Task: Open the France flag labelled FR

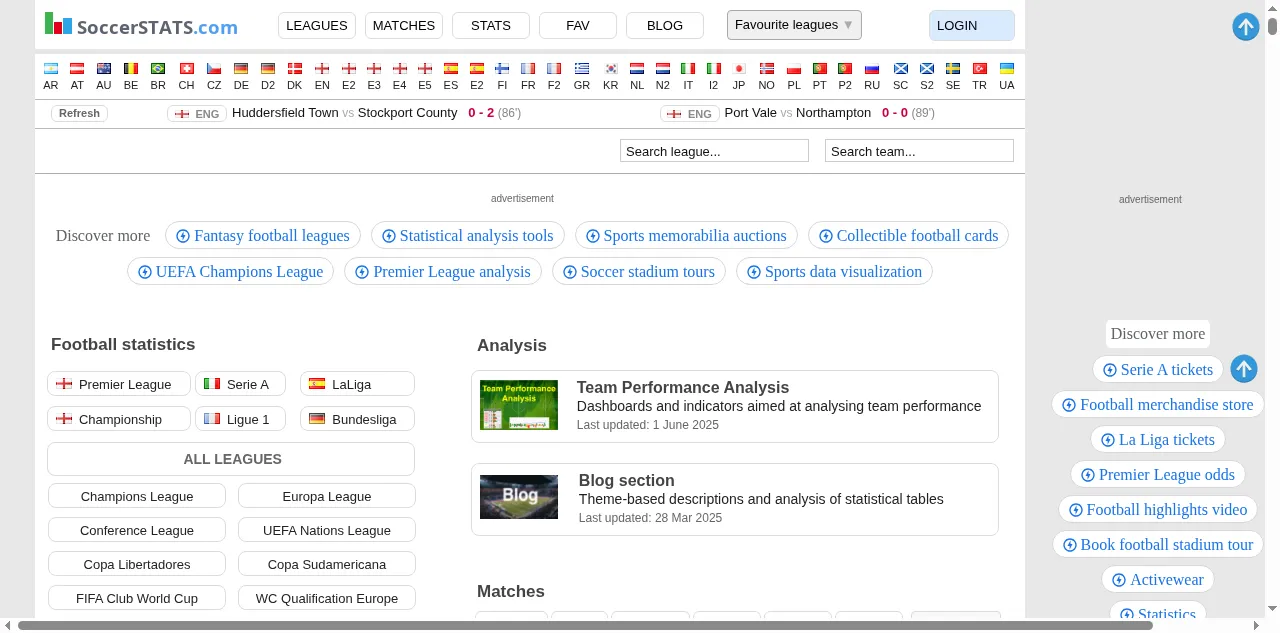Action: [528, 69]
